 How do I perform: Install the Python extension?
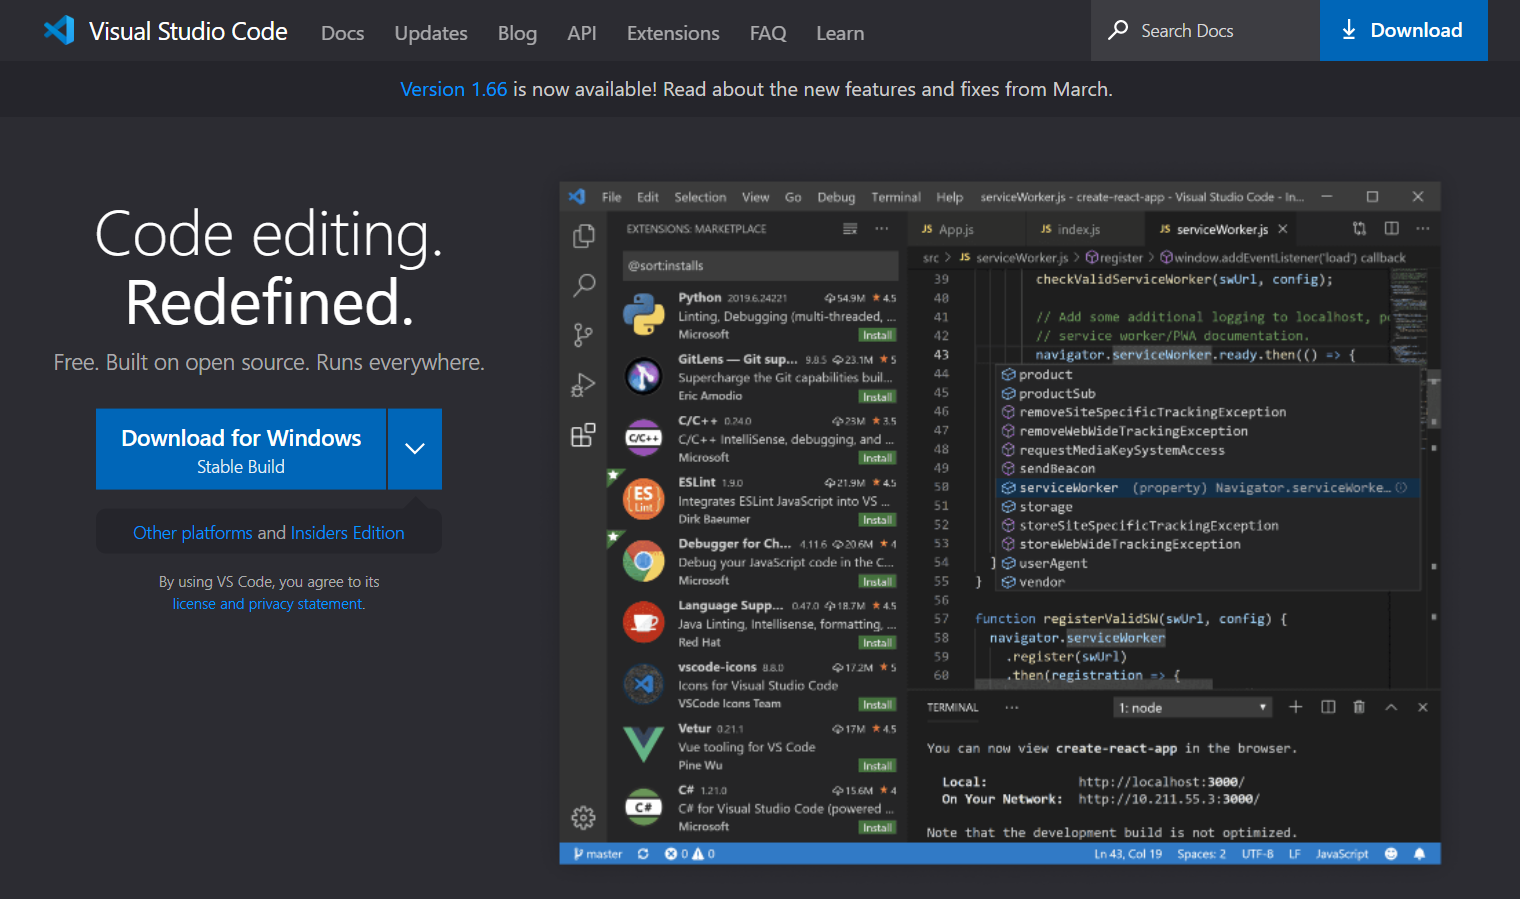[877, 336]
